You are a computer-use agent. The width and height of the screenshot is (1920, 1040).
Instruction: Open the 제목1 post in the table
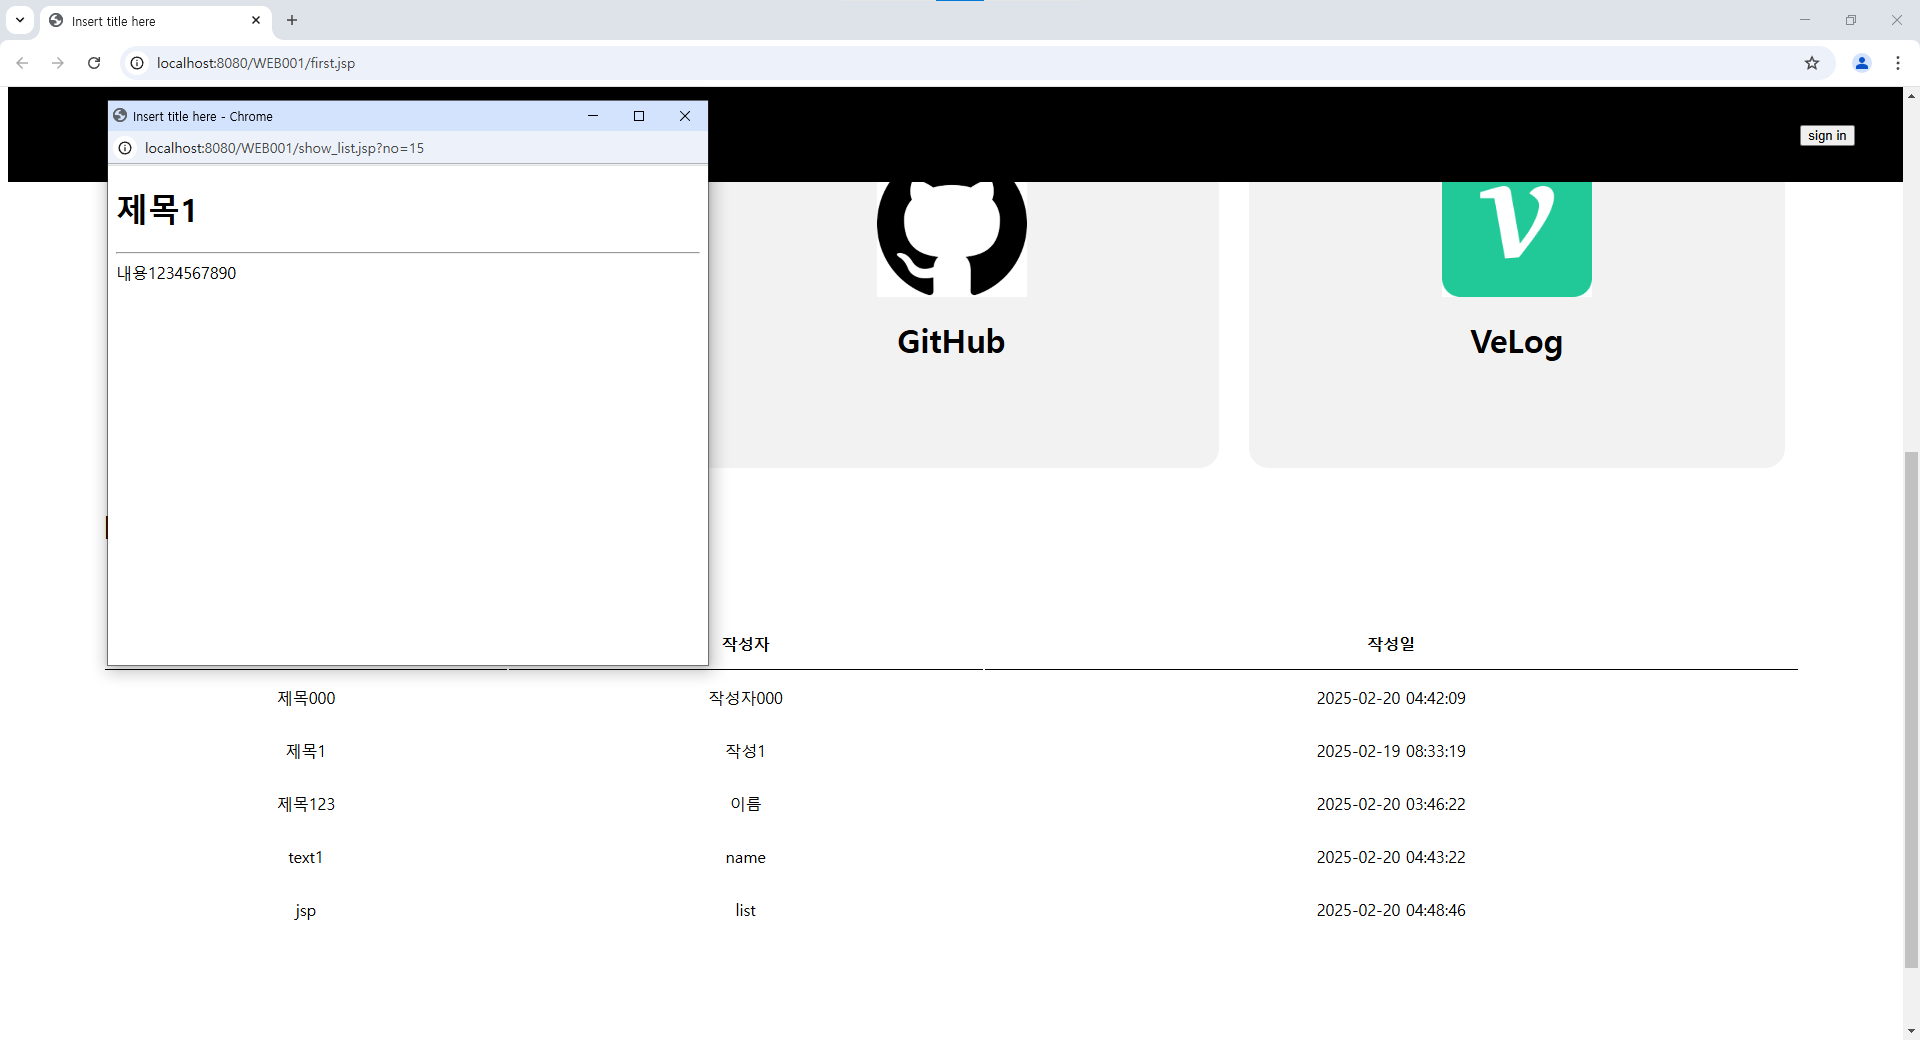[306, 751]
